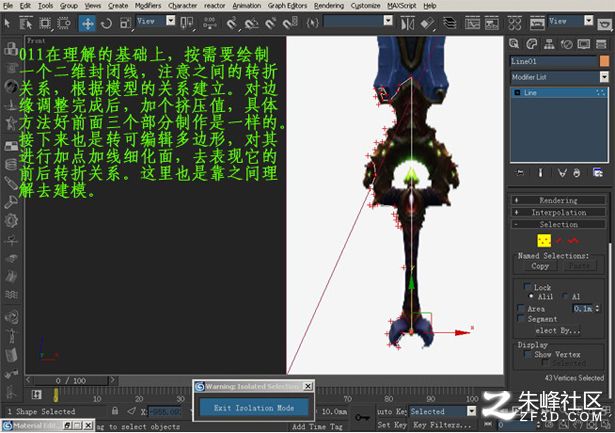
Task: Select the All radio button
Action: [x=564, y=296]
